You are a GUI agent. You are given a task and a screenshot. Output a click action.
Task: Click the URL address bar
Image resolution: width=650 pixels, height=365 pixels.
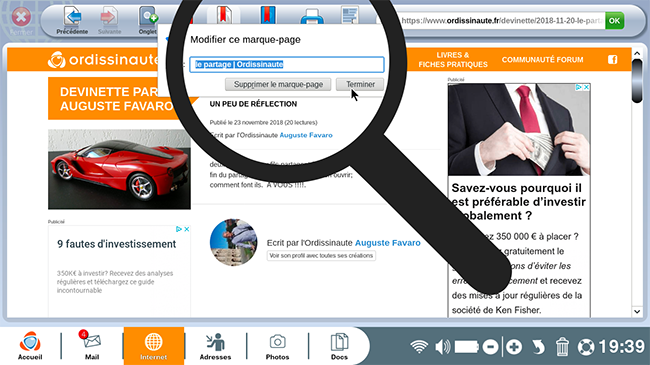502,20
